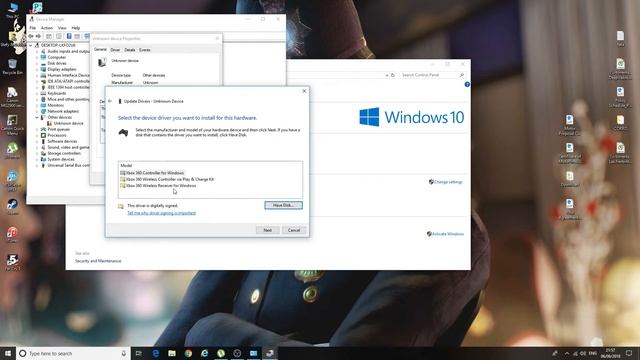
Task: Click the show/hide console tree toolbar icon
Action: 49,36
